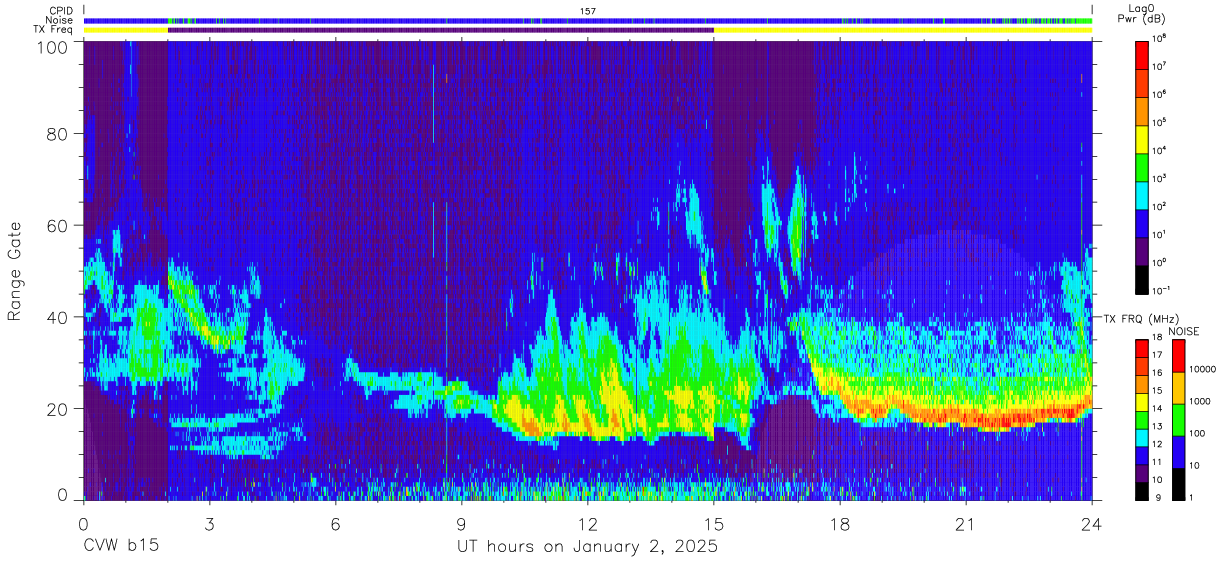Pick the red band of the NOISE colorbar
The image size is (1228, 567).
[x=1179, y=356]
